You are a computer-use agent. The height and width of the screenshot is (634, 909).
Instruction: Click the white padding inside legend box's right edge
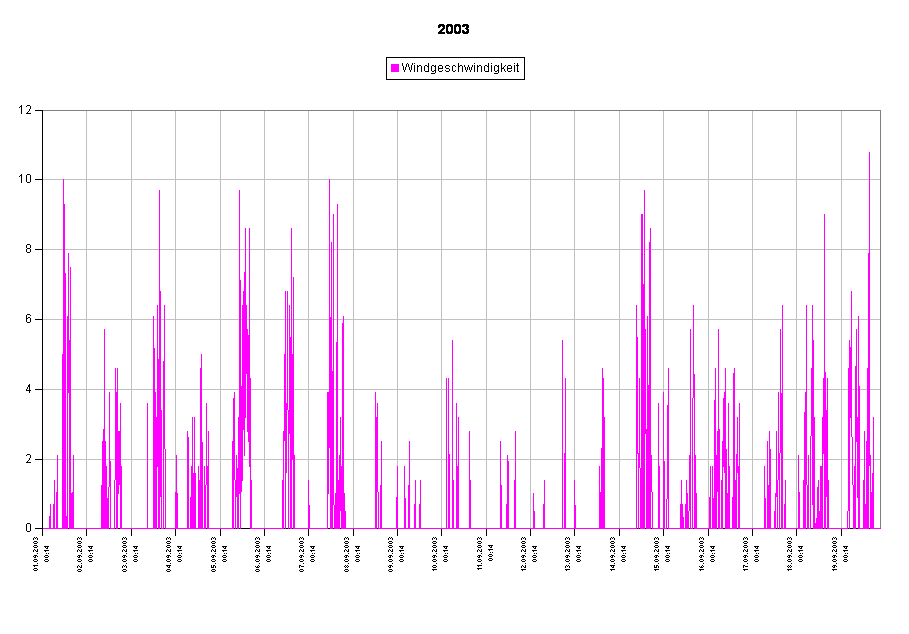[x=521, y=68]
